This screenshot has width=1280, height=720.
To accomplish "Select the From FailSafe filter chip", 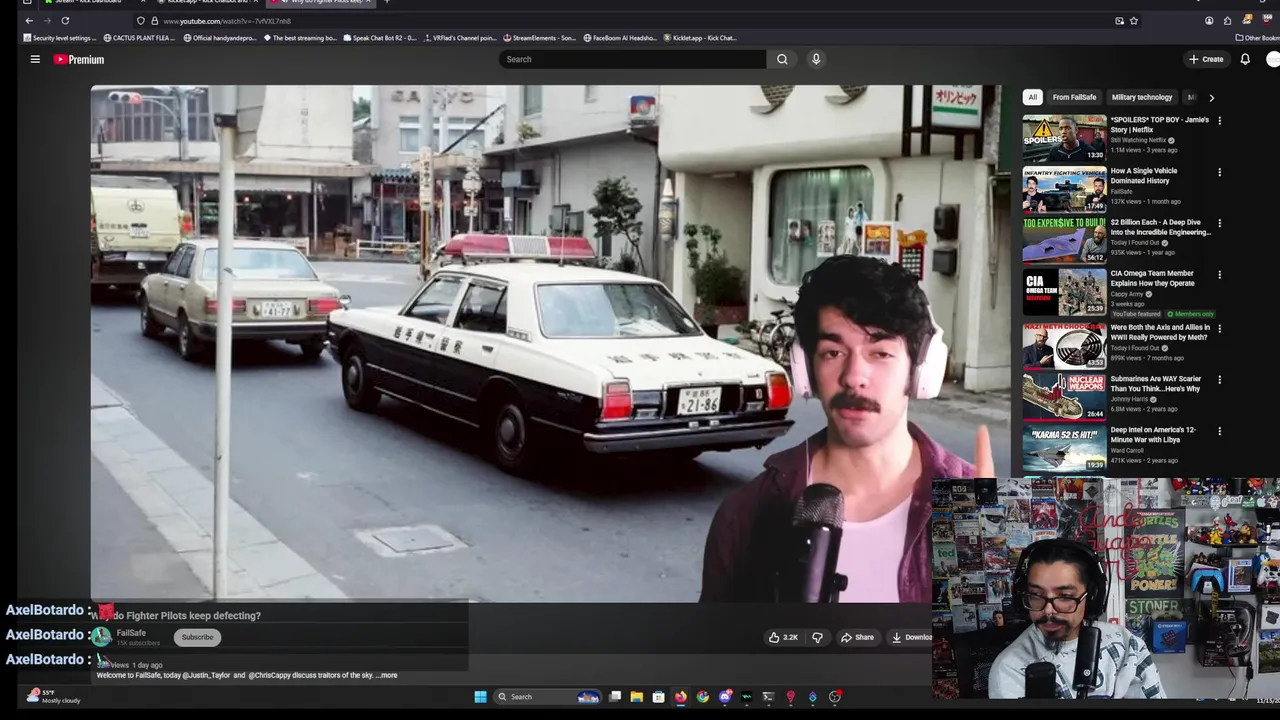I will (1074, 97).
